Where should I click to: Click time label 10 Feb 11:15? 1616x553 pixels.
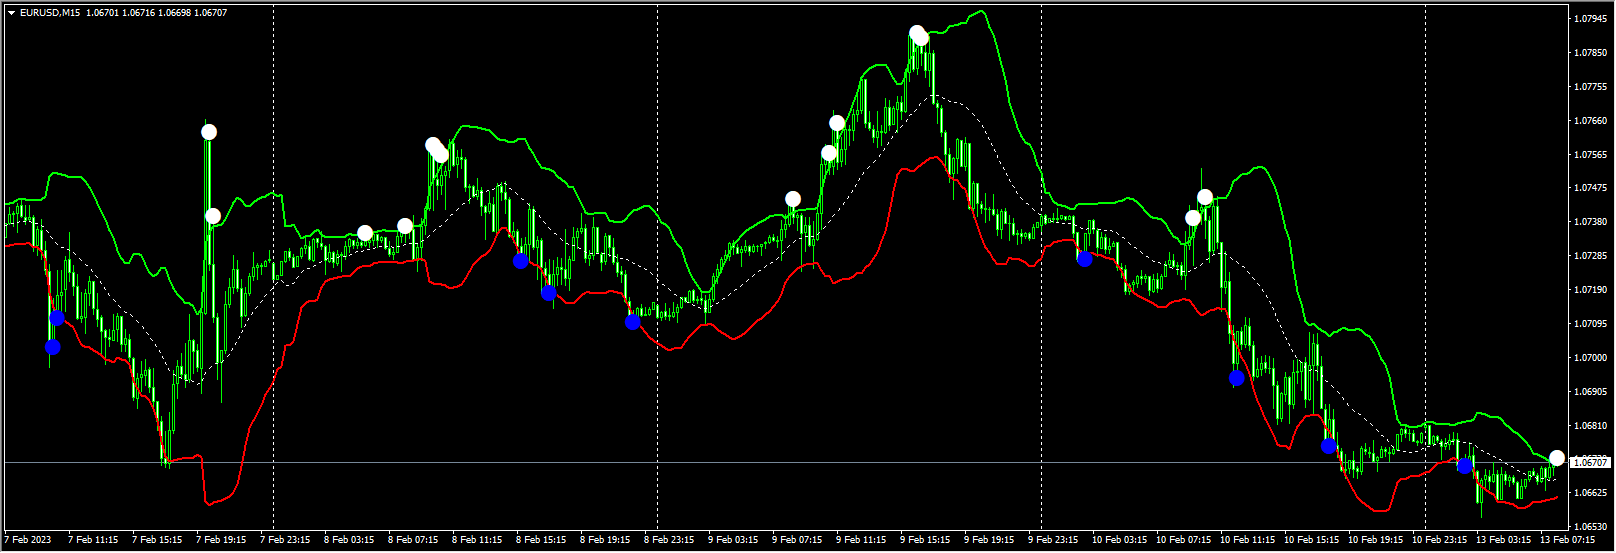[x=1247, y=540]
